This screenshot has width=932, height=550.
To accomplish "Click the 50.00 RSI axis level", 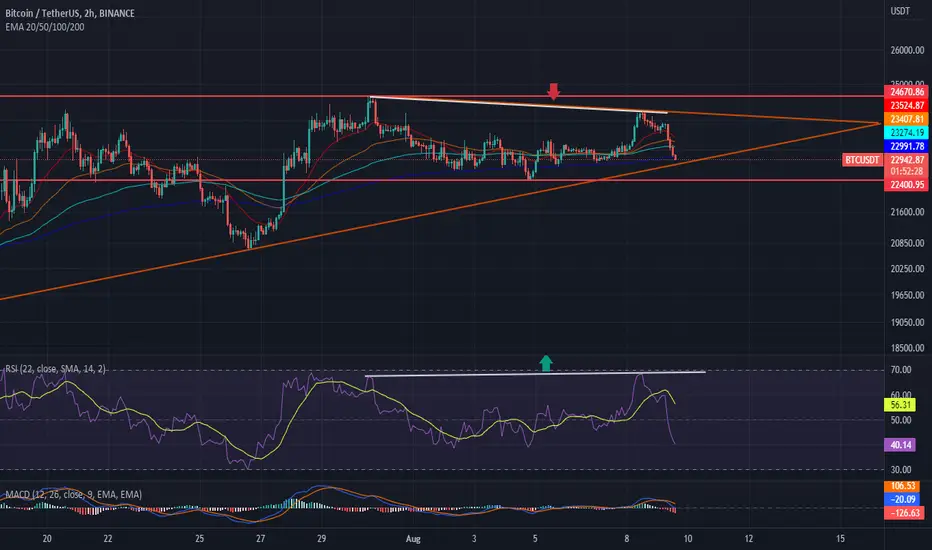I will (x=901, y=420).
